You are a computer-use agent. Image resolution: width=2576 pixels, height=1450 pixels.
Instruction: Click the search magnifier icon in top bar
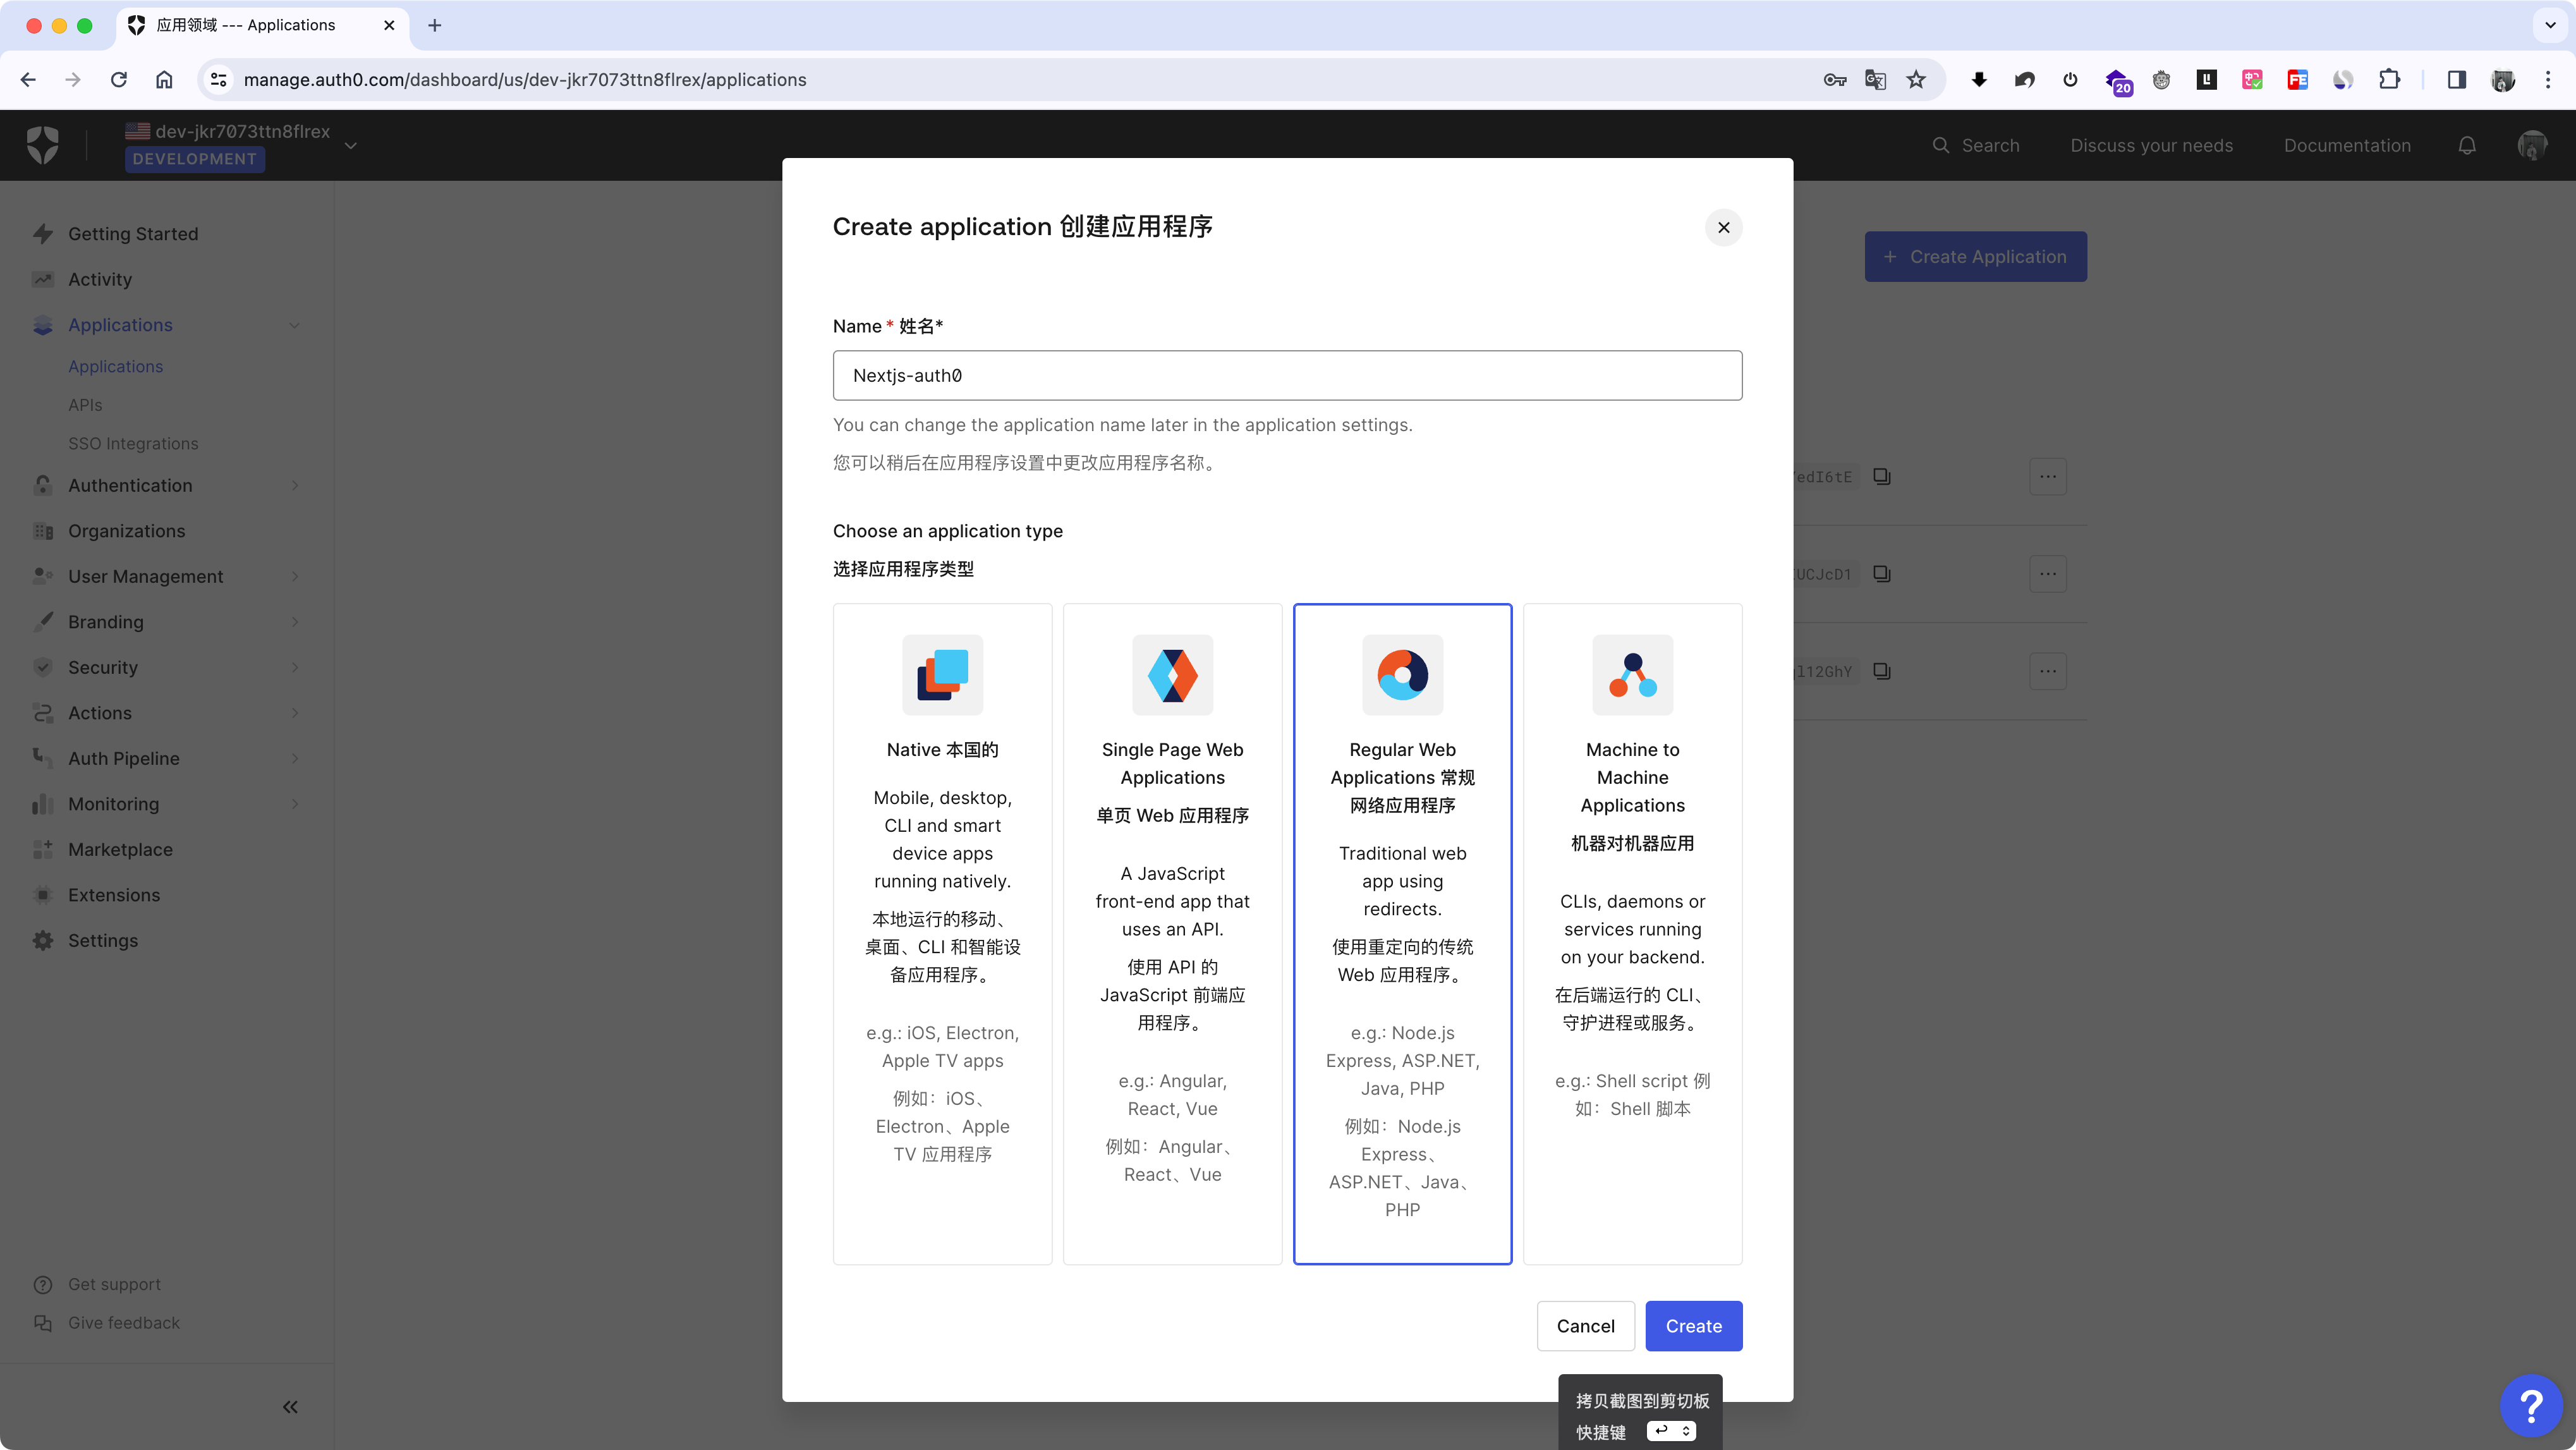(x=1941, y=145)
